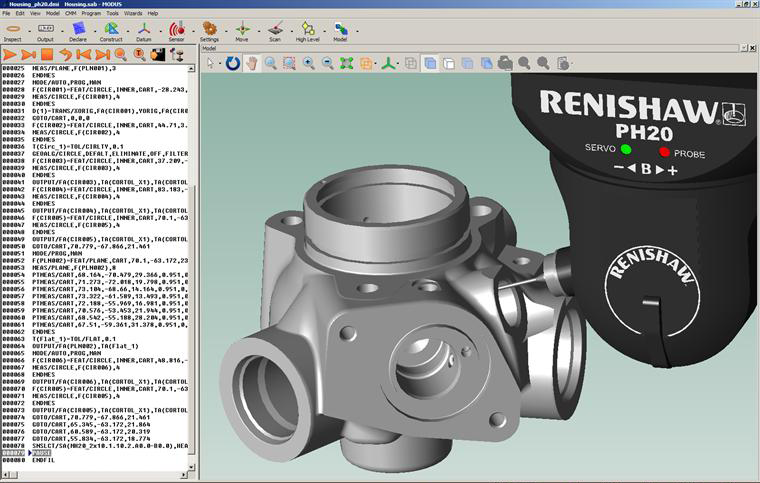Open the Output toolbar group

[45, 32]
